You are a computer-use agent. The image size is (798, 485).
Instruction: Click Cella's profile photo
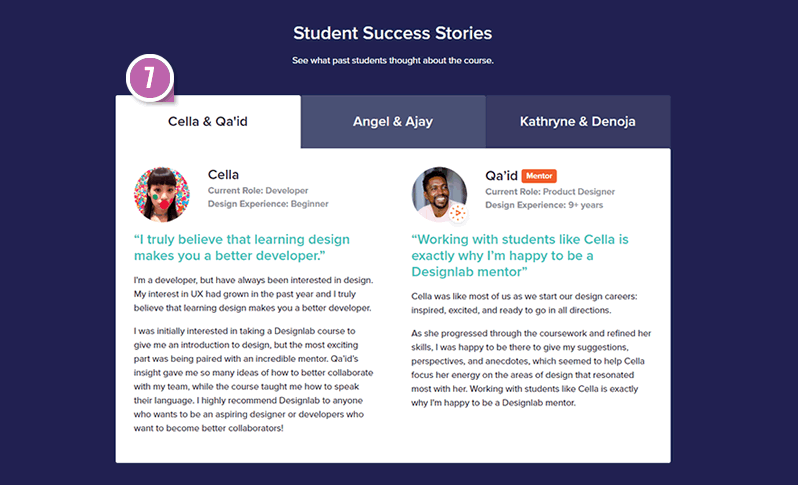(161, 194)
